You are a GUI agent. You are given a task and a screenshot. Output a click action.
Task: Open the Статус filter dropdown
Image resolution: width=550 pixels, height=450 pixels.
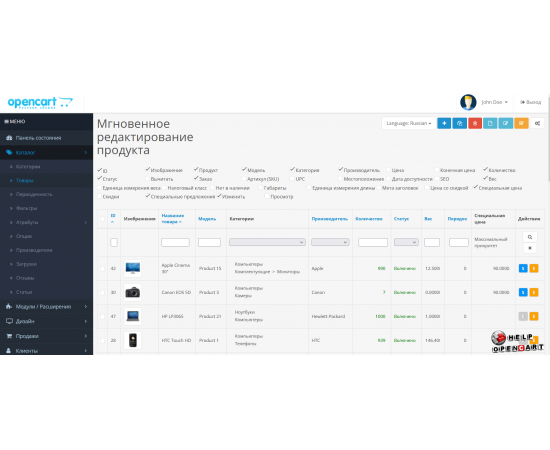point(406,242)
